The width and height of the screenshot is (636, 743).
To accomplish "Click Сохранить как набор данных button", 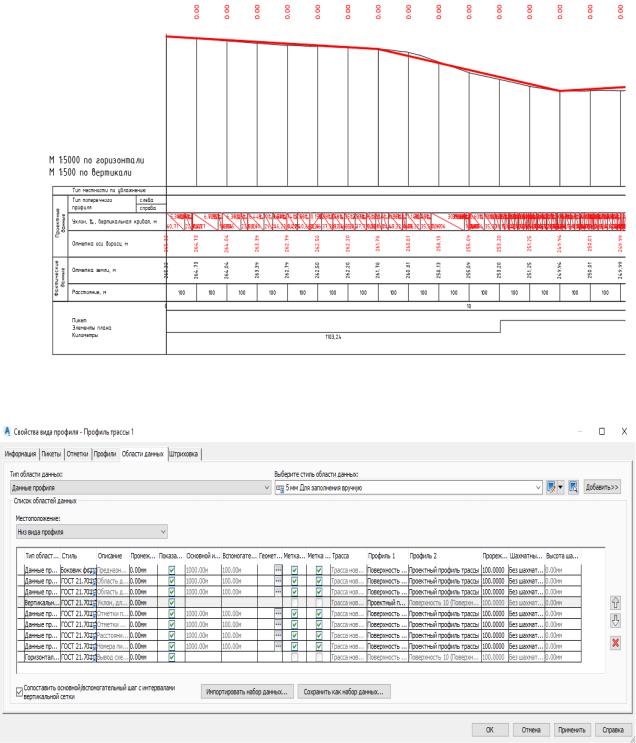I will pos(344,692).
